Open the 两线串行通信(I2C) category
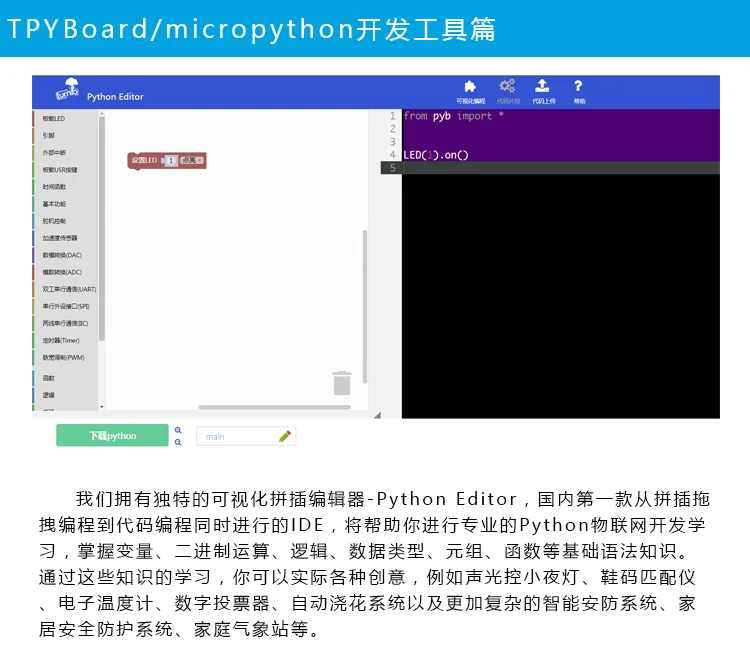Image resolution: width=750 pixels, height=660 pixels. 66,323
